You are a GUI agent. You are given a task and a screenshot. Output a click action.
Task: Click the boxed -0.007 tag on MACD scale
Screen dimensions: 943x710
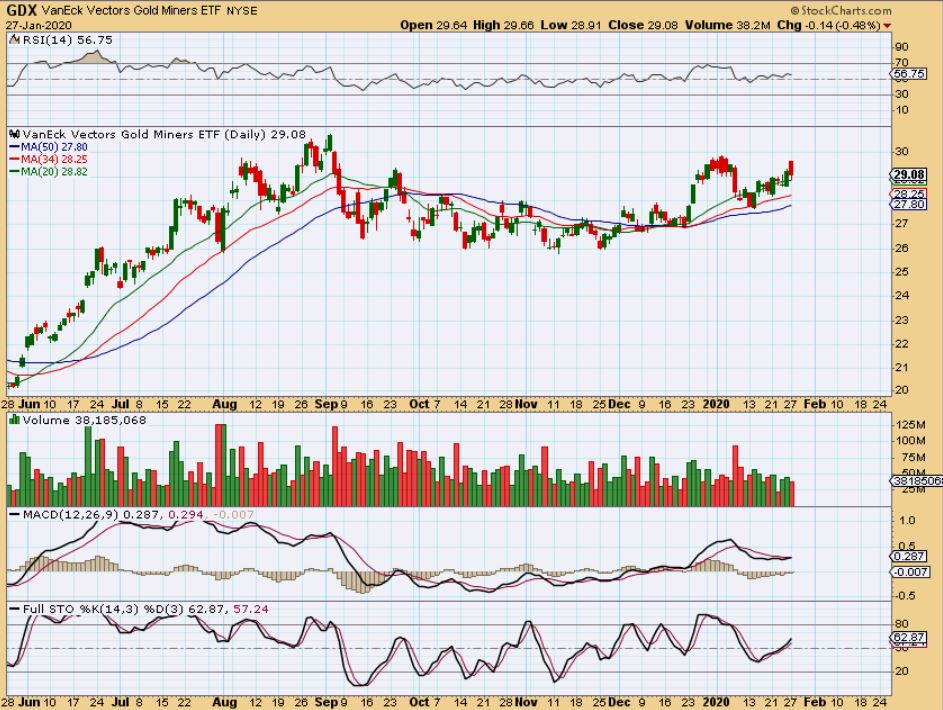pos(909,572)
